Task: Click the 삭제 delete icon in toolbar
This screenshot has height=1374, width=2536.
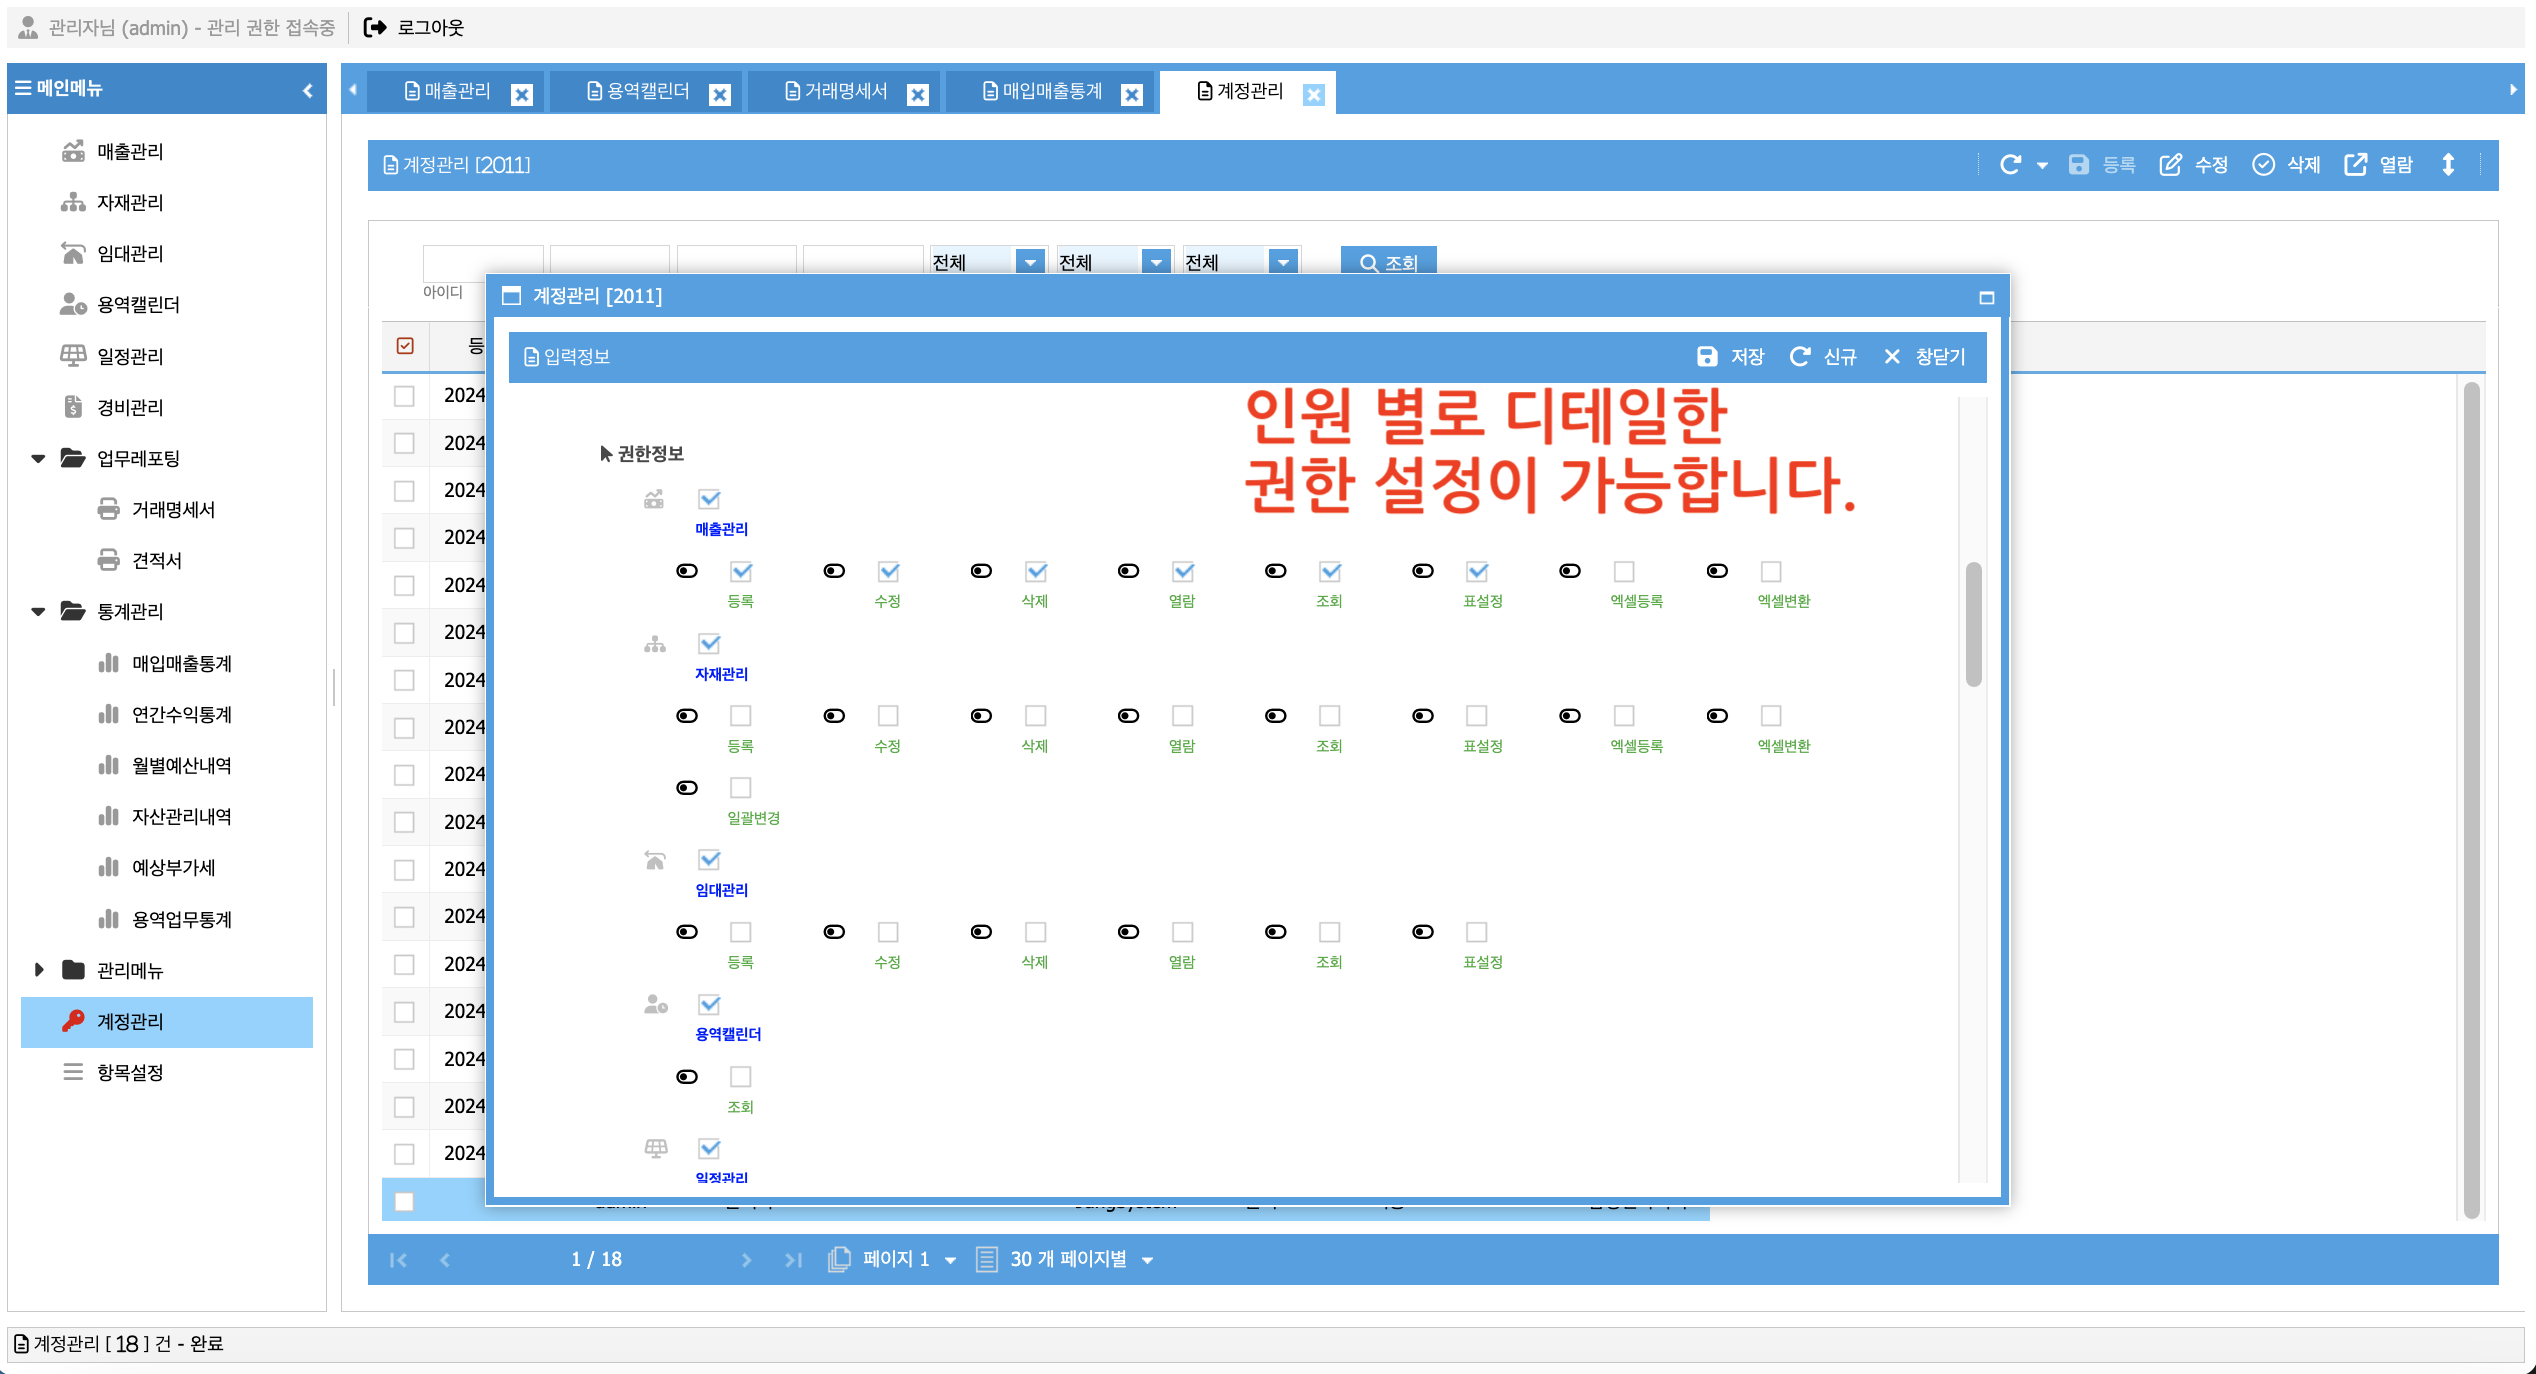Action: tap(2263, 165)
